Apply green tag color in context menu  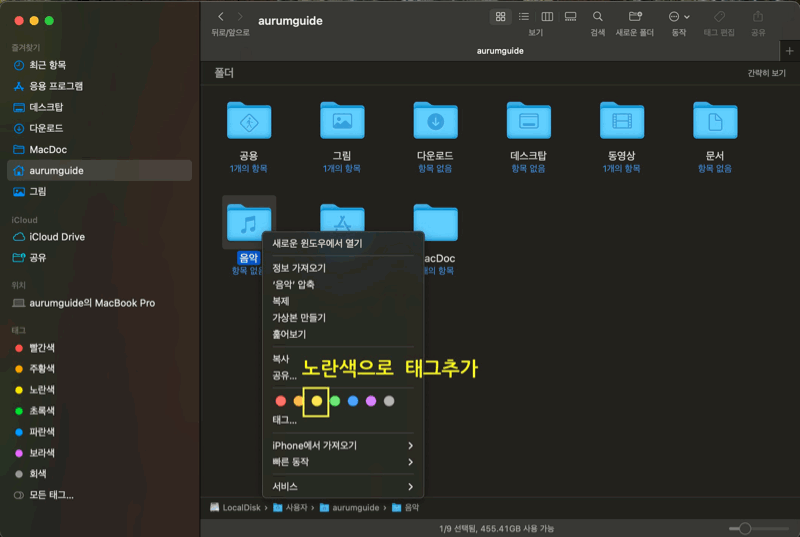coord(335,401)
